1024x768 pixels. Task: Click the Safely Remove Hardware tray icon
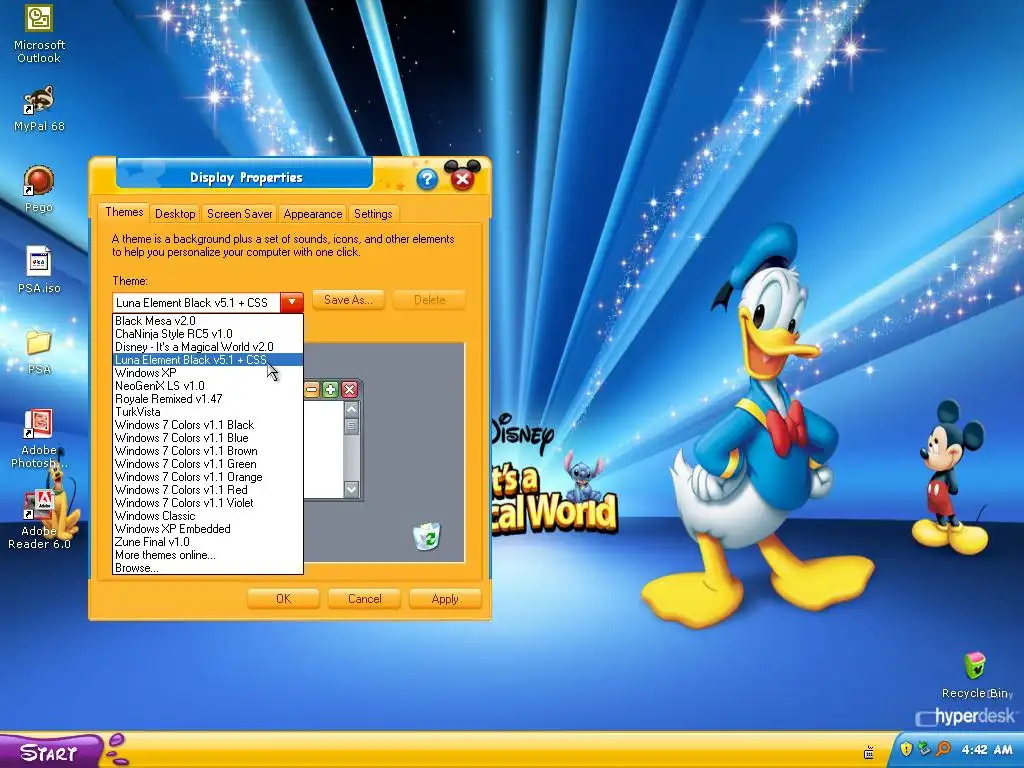(x=924, y=748)
